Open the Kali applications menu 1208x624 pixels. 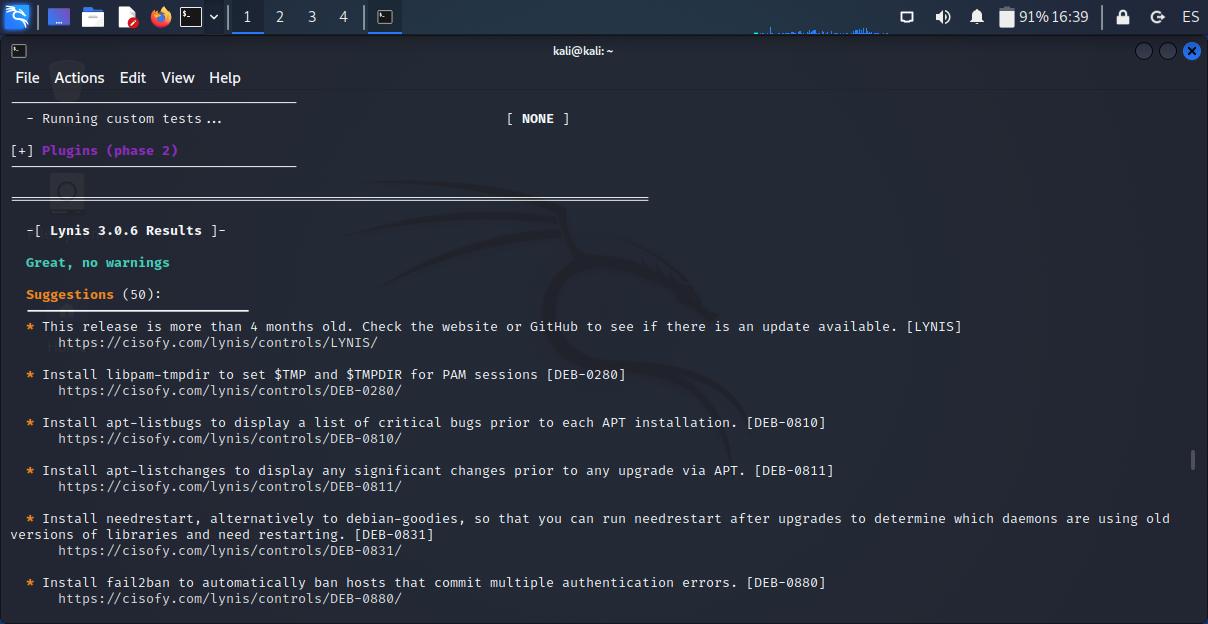pos(17,16)
